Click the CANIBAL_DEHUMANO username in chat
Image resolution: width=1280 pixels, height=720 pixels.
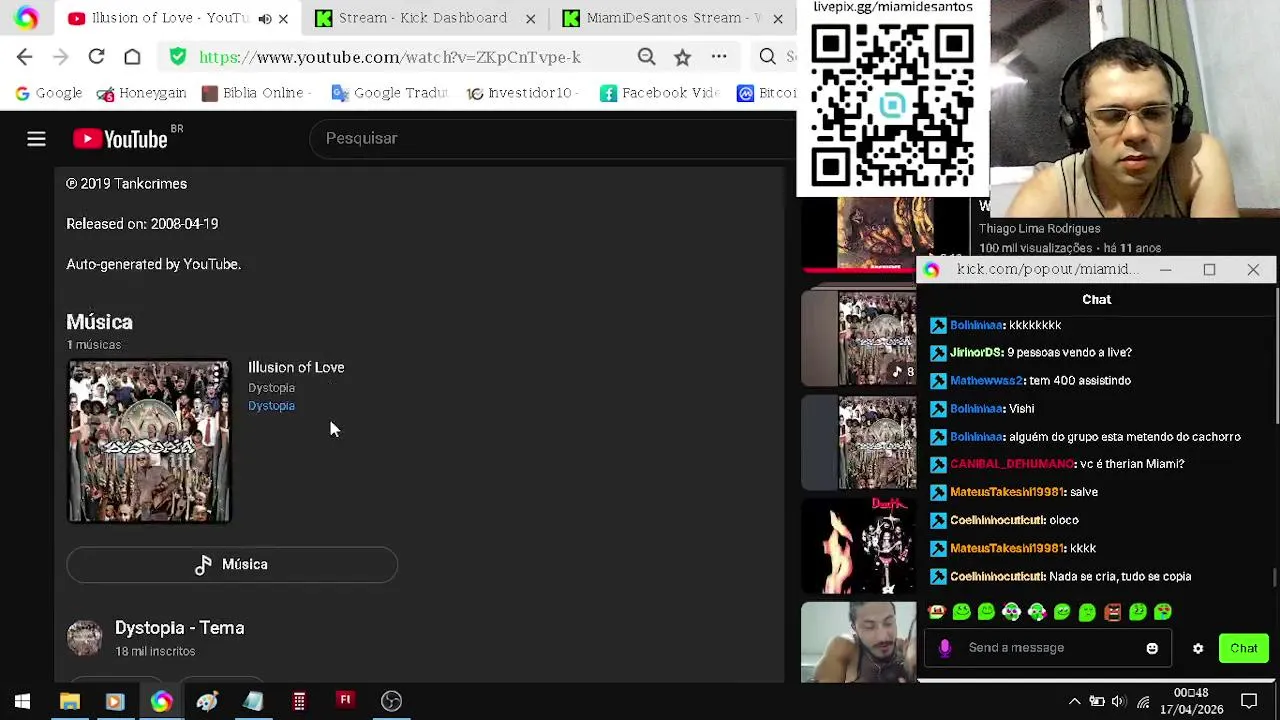pos(1012,464)
